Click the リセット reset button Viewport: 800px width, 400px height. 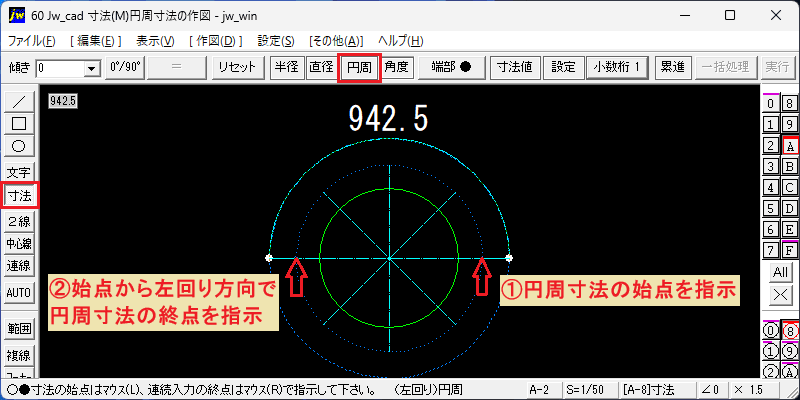point(239,67)
